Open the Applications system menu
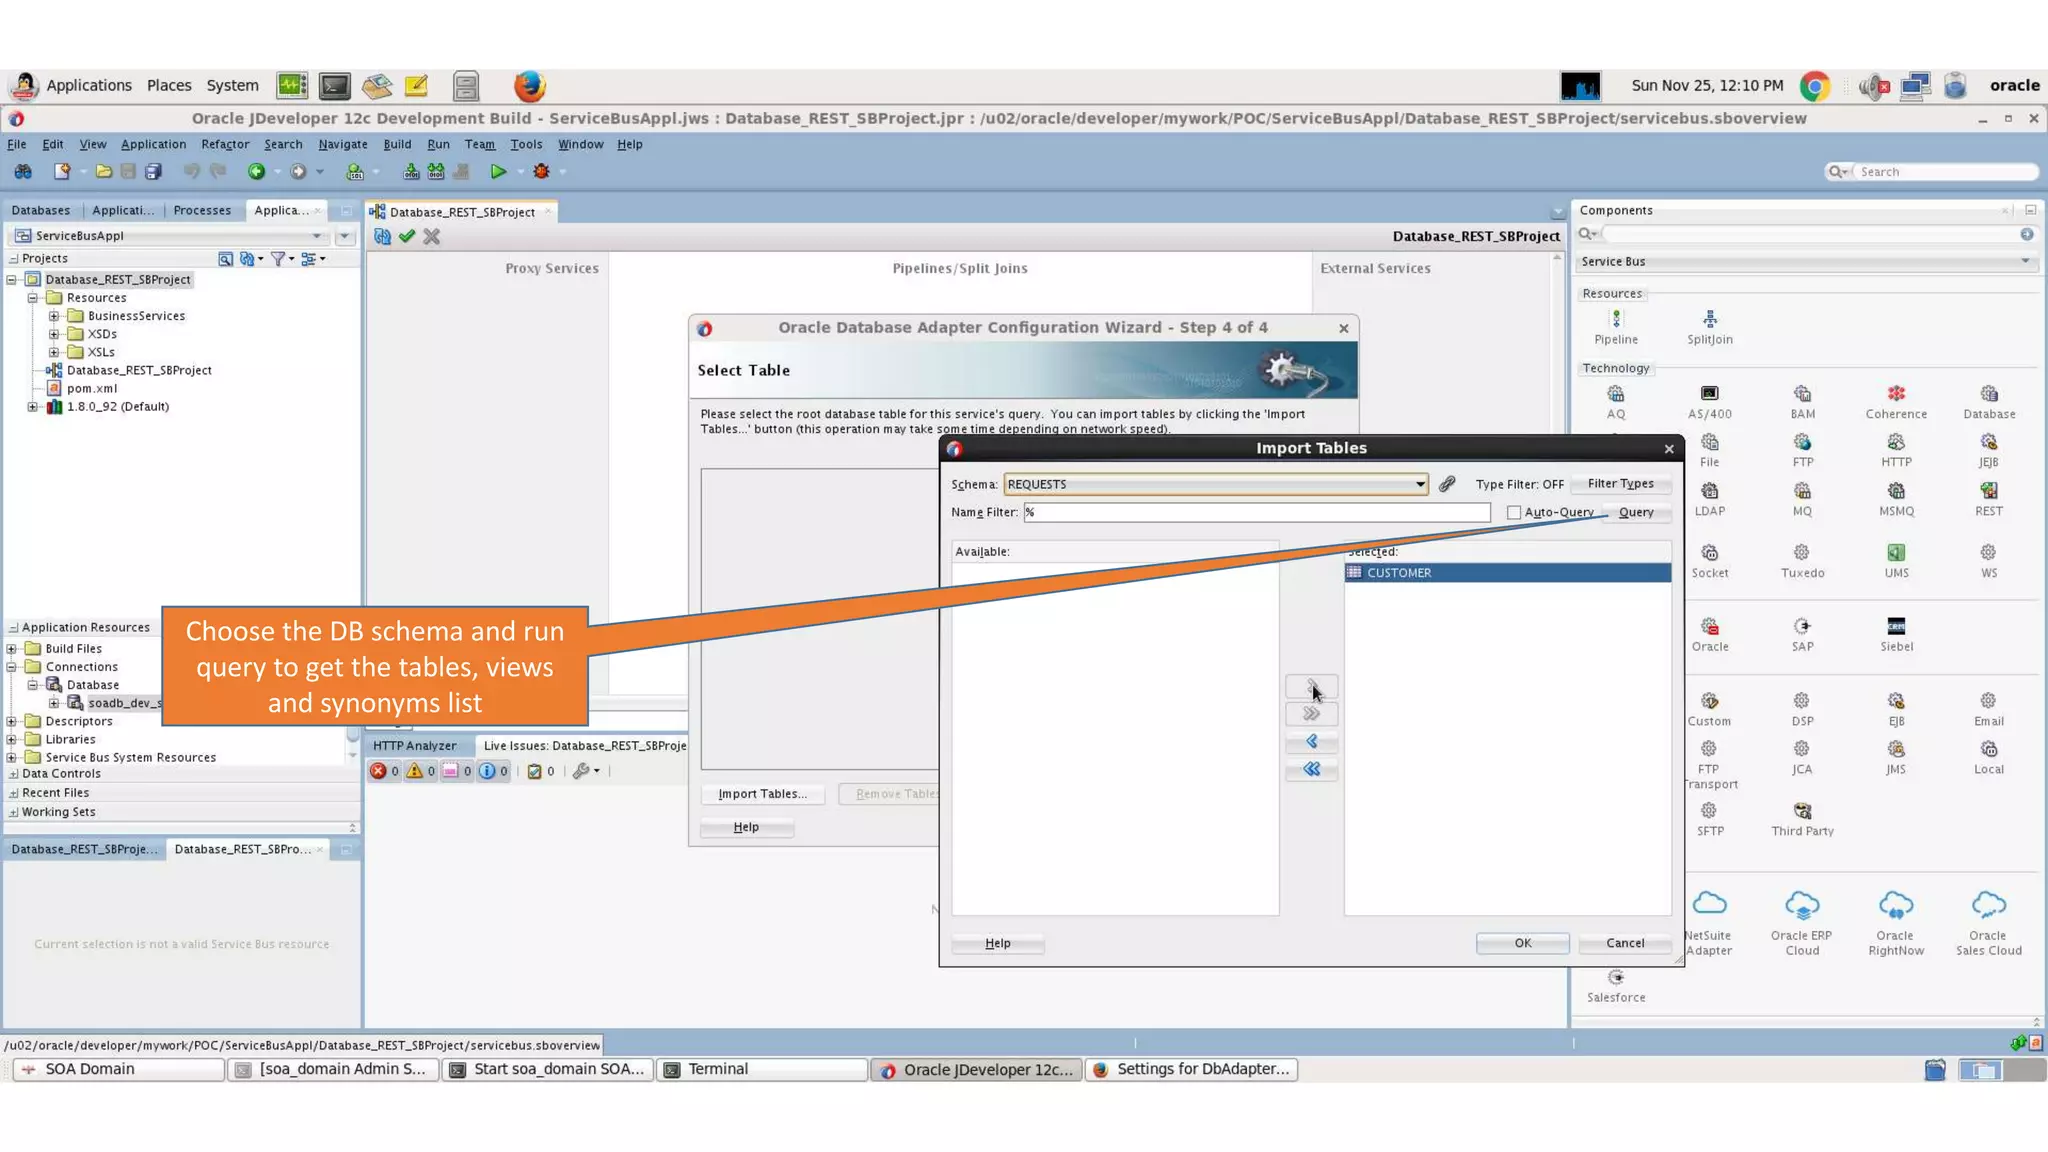 [89, 86]
